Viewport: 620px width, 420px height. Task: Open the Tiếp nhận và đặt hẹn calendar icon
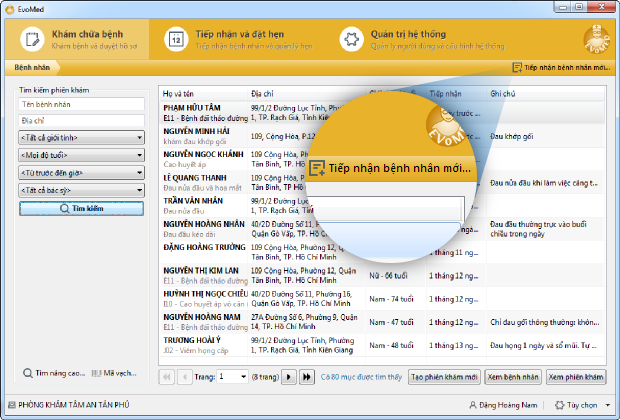coord(176,39)
